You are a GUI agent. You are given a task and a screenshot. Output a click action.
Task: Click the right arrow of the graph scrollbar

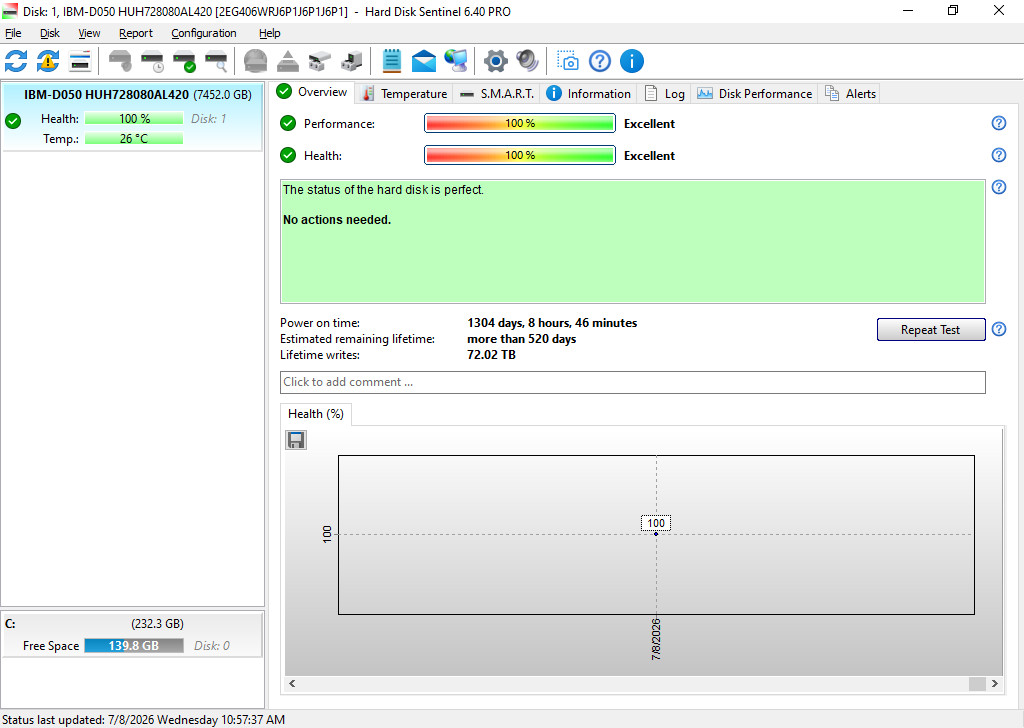point(995,684)
